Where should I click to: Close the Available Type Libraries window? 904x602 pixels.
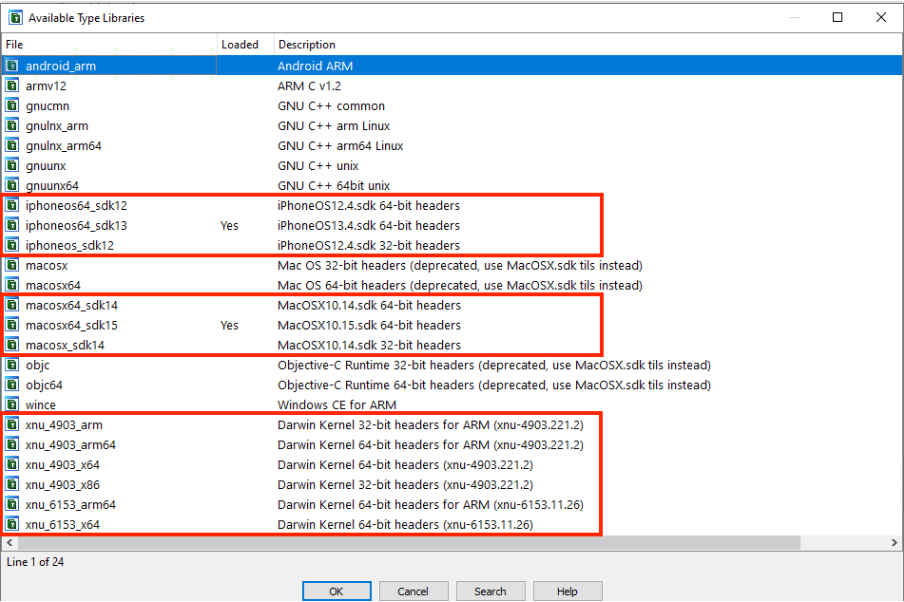coord(881,17)
